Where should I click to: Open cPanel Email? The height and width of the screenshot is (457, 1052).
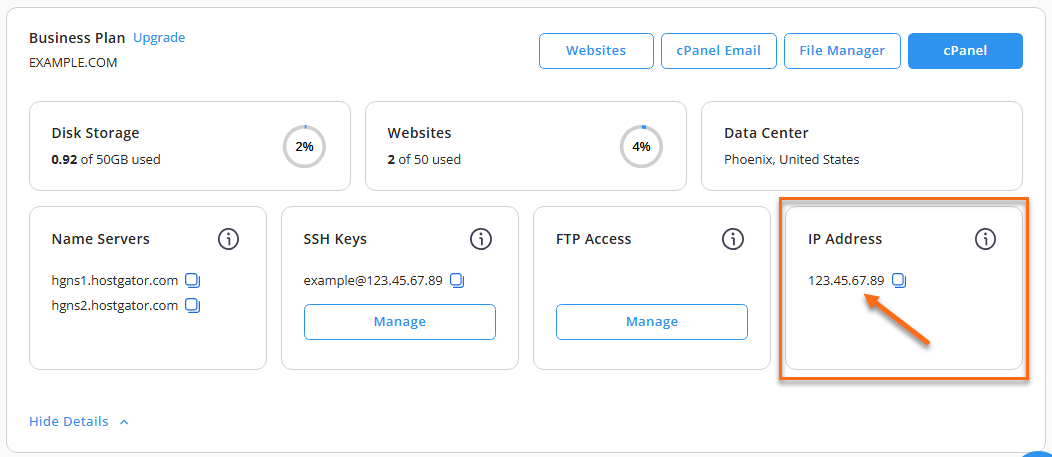(719, 51)
